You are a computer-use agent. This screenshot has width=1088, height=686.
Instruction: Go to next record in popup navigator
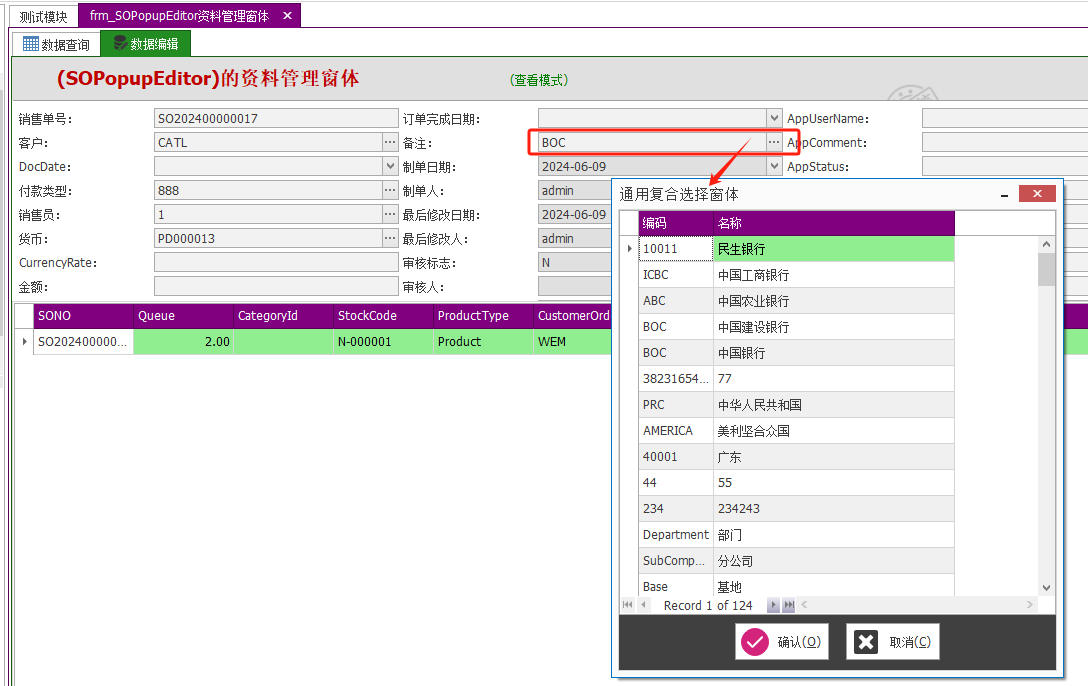click(773, 605)
